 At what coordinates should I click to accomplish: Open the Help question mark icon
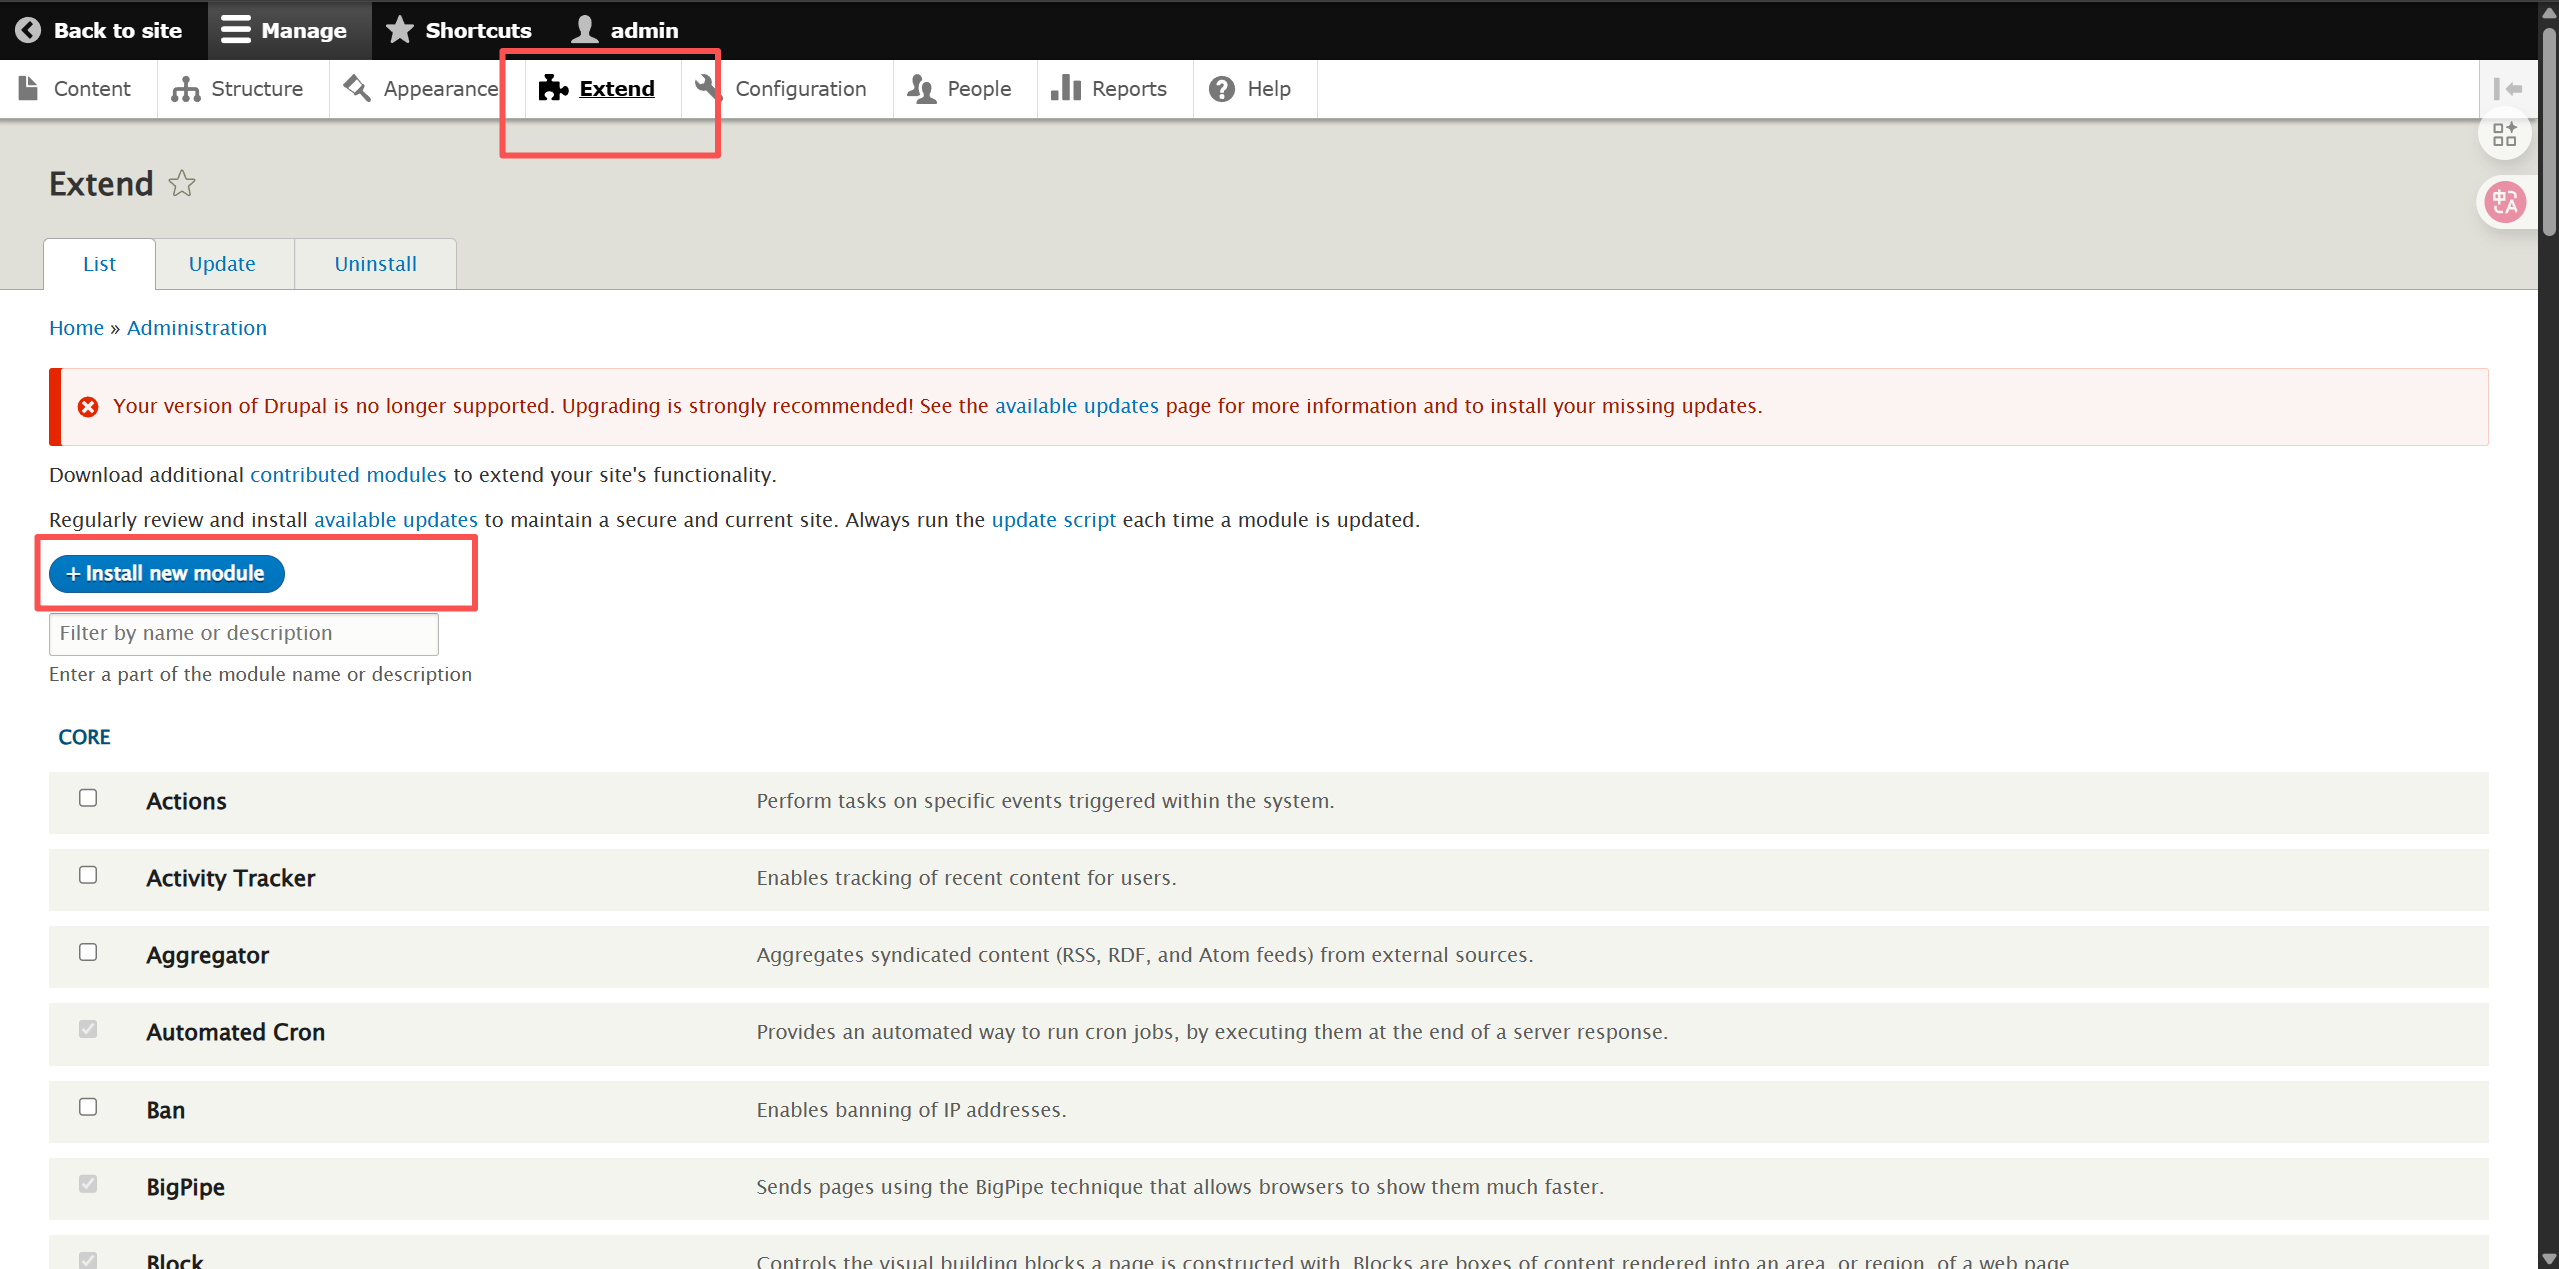(1221, 89)
